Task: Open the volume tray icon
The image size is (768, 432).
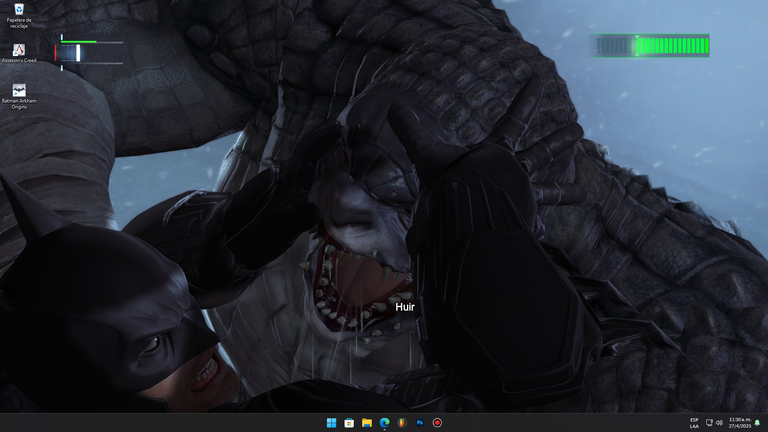Action: [x=719, y=423]
